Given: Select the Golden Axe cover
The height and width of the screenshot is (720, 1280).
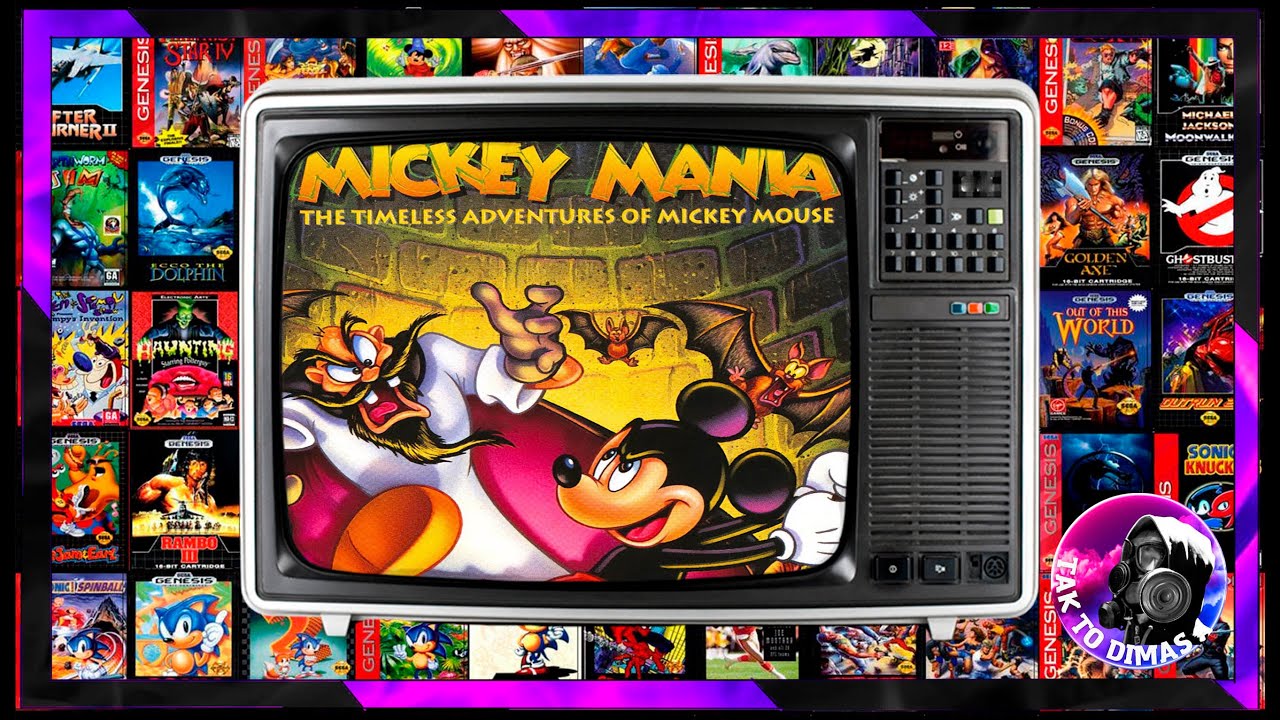Looking at the screenshot, I should click(1095, 219).
